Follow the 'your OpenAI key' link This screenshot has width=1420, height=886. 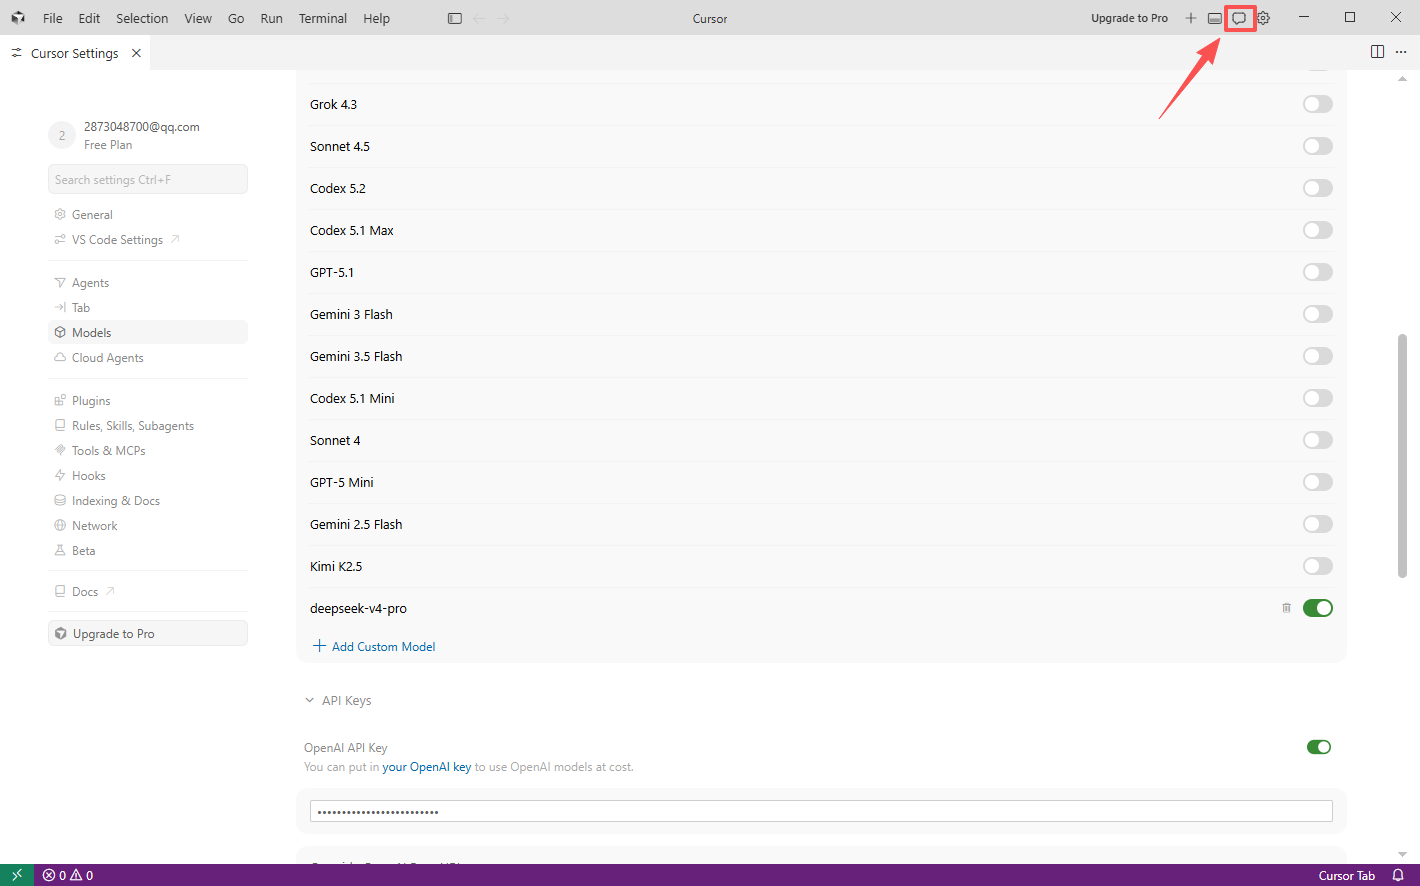[427, 767]
